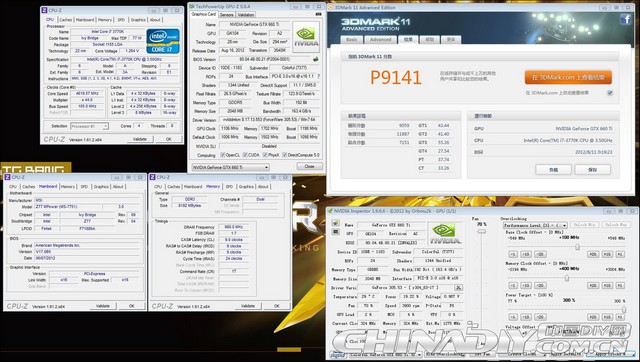This screenshot has width=640, height=362.
Task: Click the Validate button in CPU-Z CPU window
Action: pos(140,139)
